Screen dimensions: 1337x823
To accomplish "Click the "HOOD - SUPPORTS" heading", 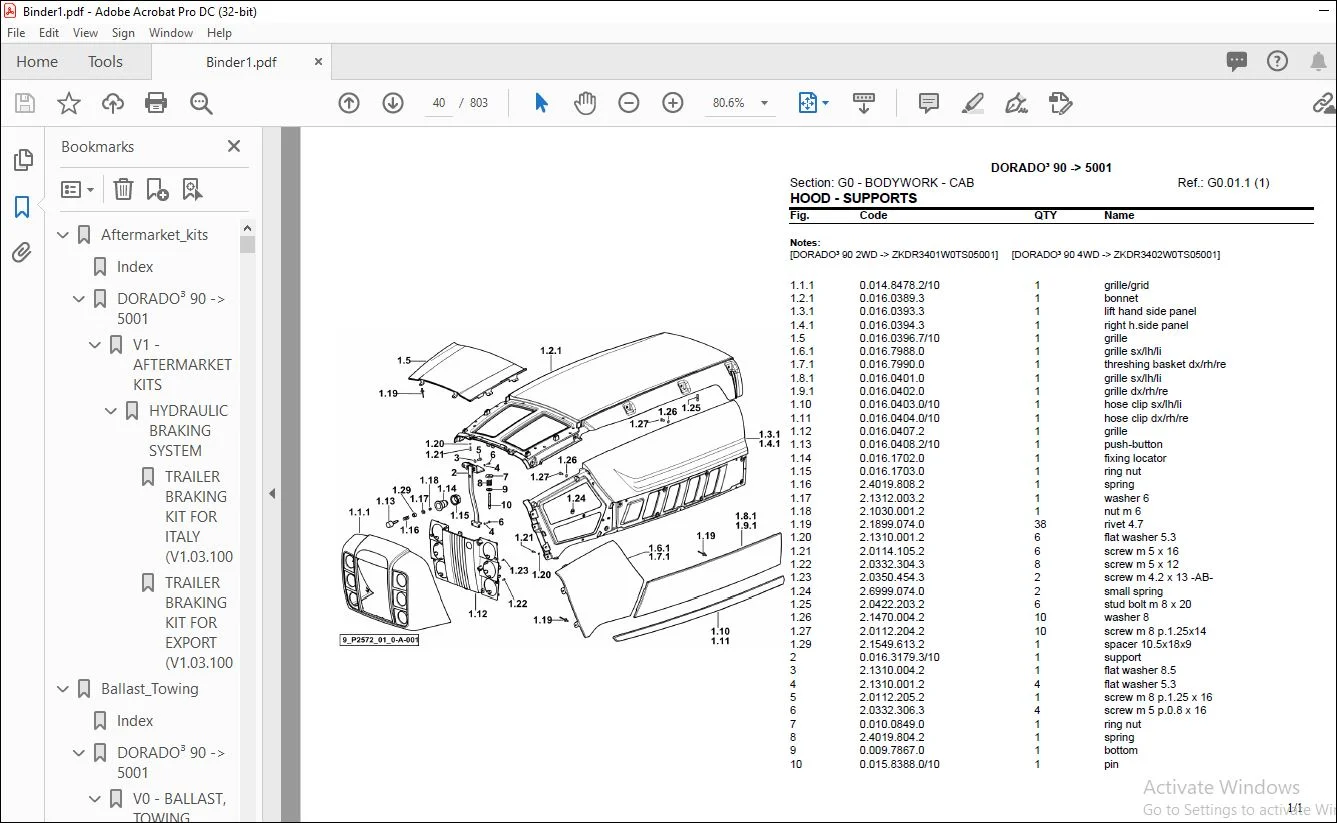I will tap(853, 198).
